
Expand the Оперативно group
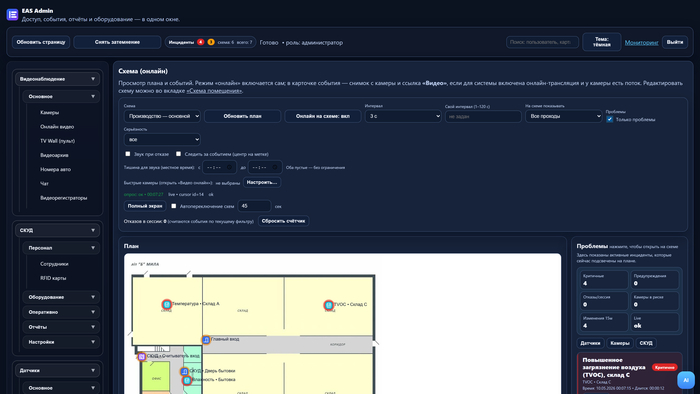pos(61,312)
